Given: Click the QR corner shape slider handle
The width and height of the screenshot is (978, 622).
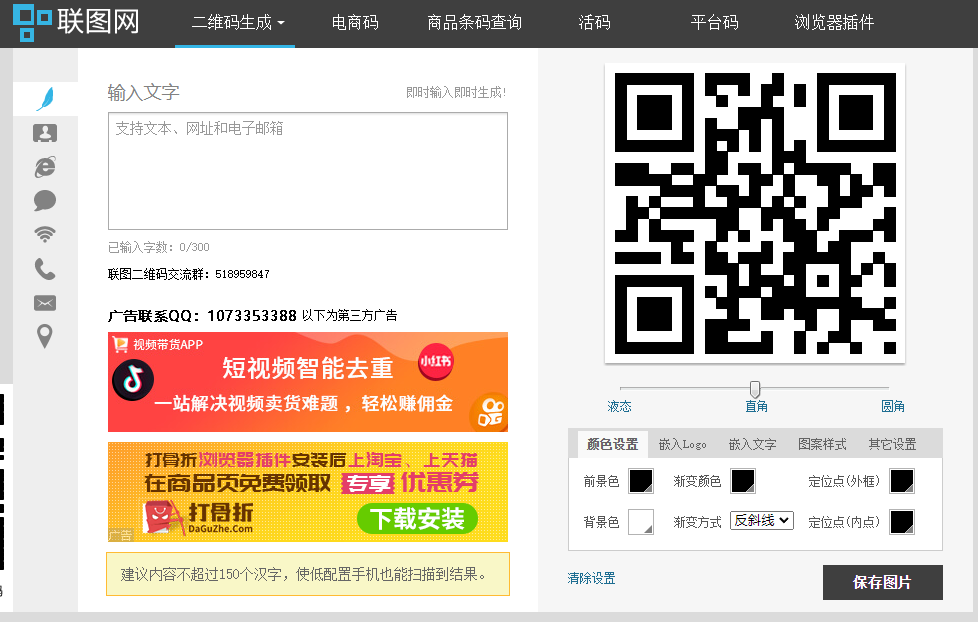Looking at the screenshot, I should coord(755,388).
